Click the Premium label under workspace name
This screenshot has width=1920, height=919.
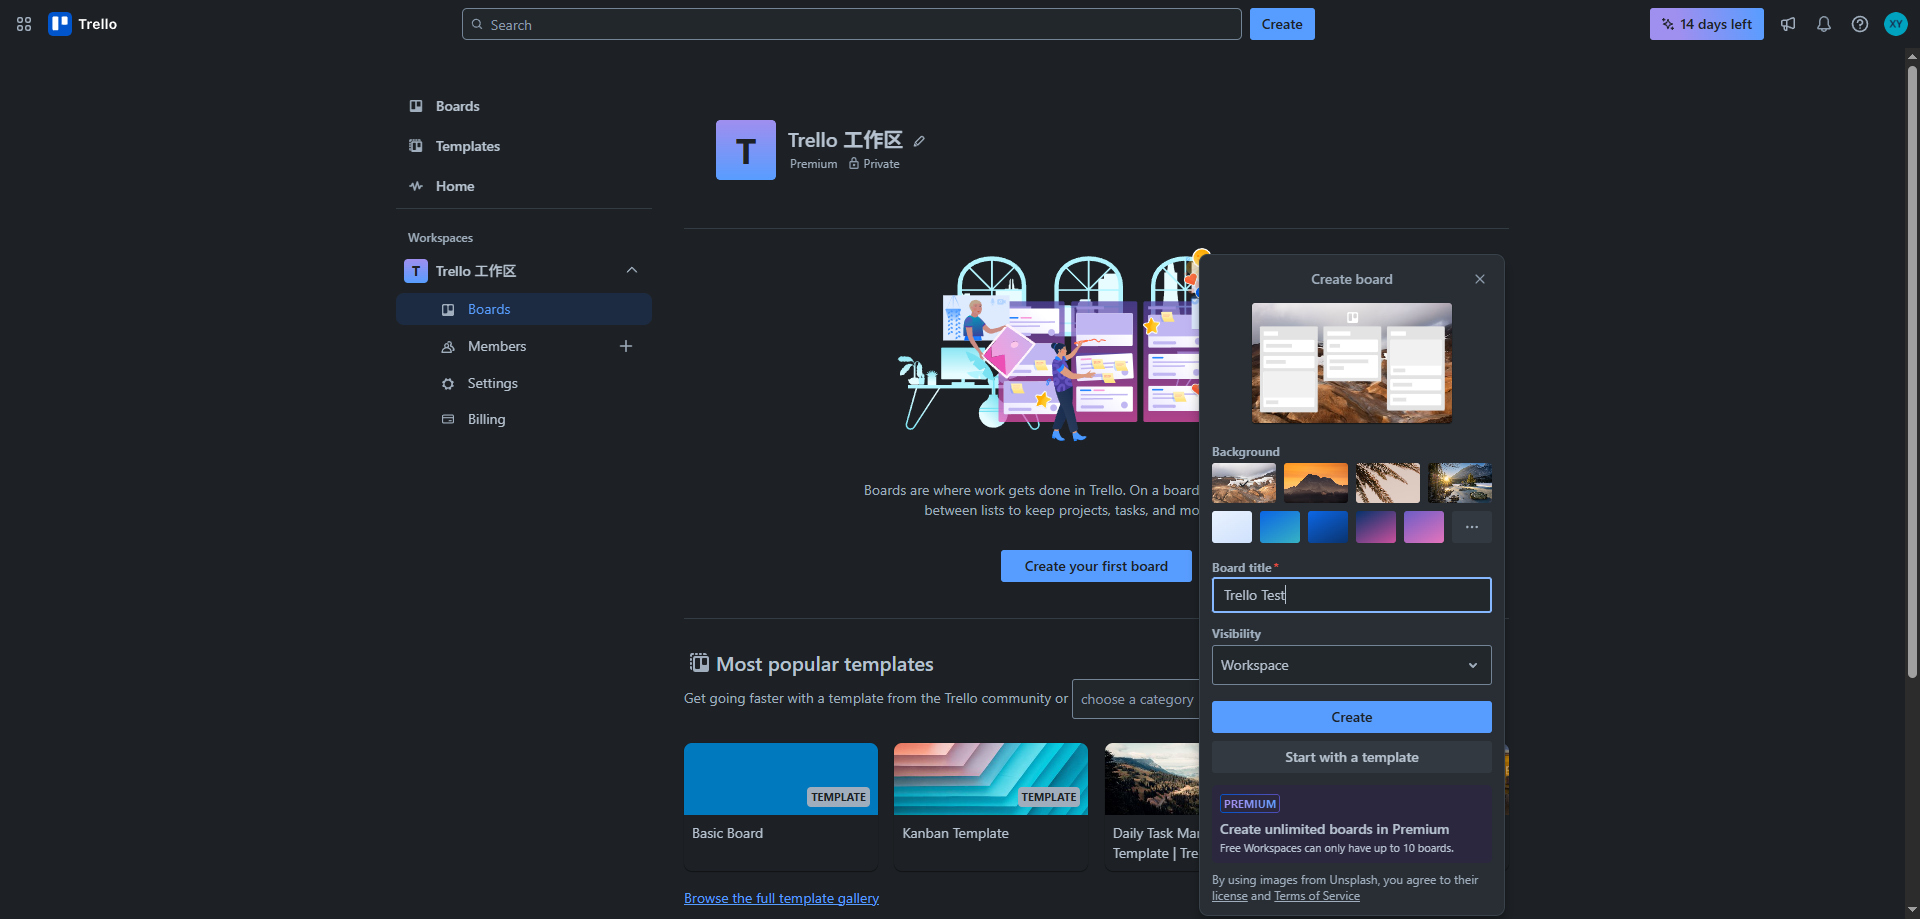[x=813, y=164]
